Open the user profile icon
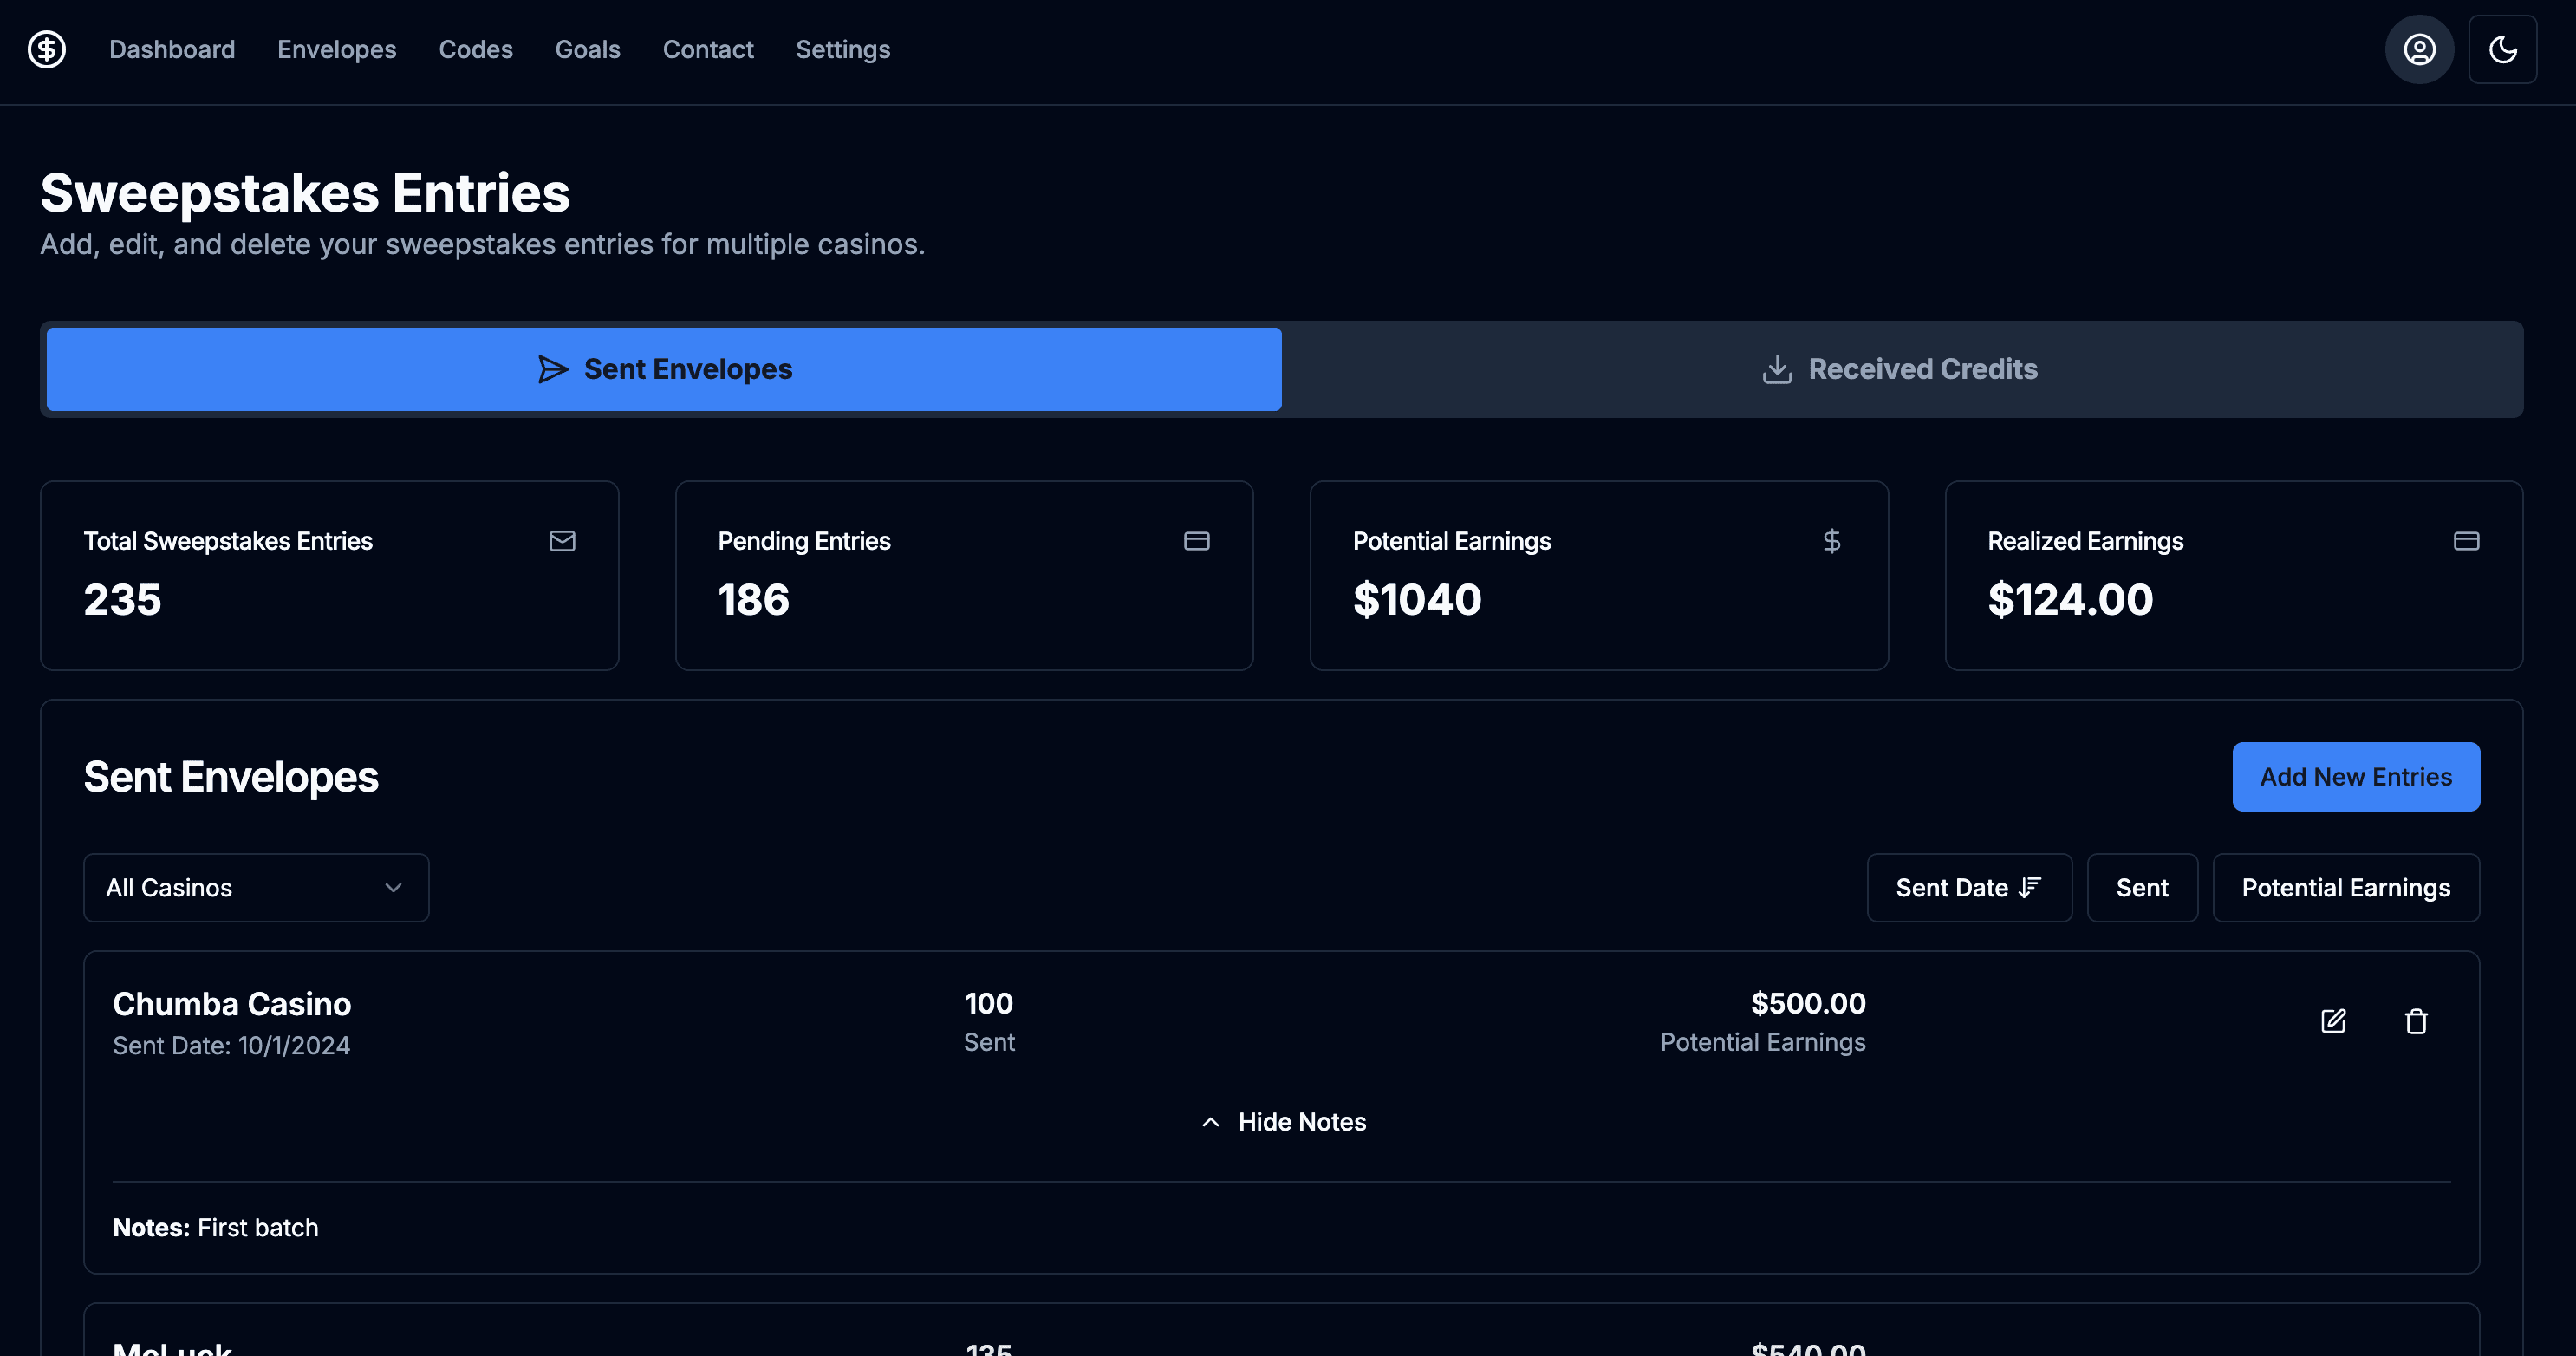Image resolution: width=2576 pixels, height=1356 pixels. (x=2418, y=49)
